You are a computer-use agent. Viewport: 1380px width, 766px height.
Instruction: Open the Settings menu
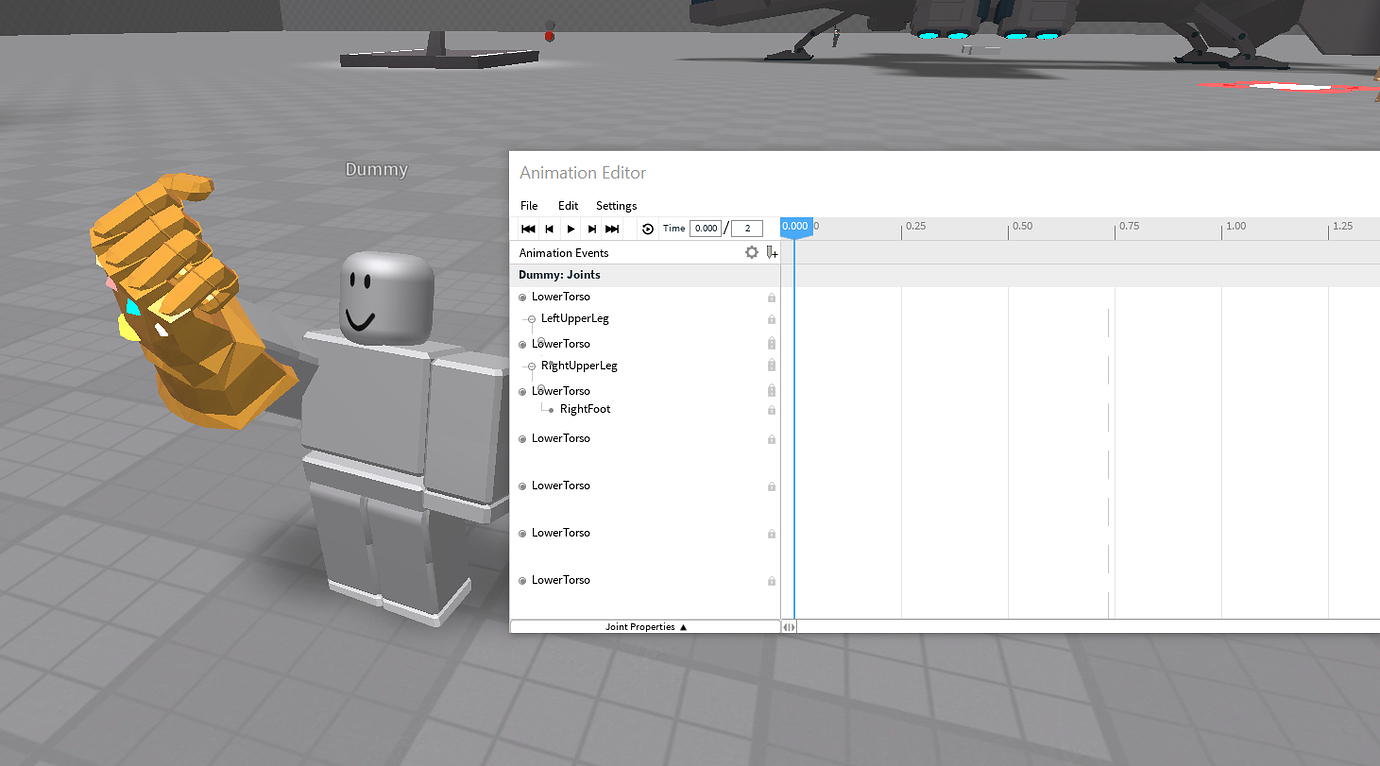pos(616,206)
